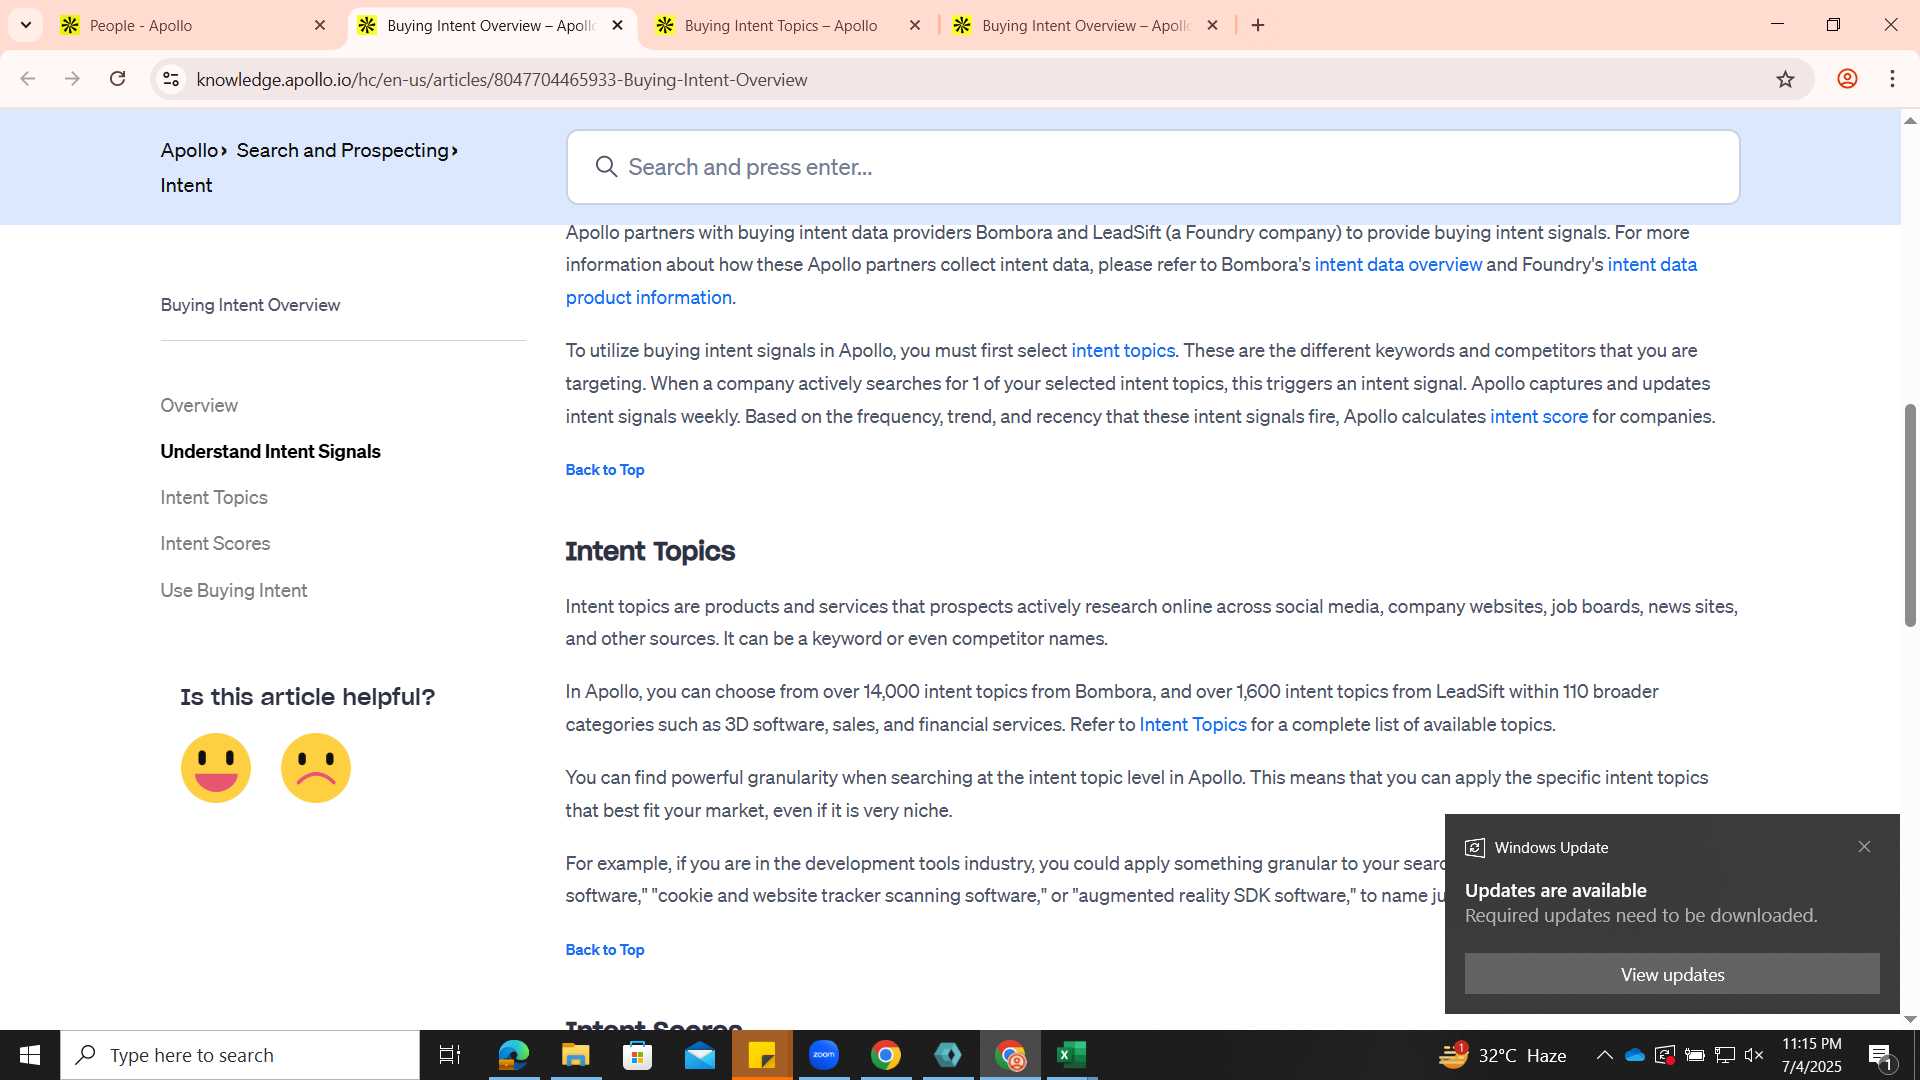The width and height of the screenshot is (1920, 1080).
Task: Close the Buying Intent Topics tab
Action: click(x=915, y=25)
